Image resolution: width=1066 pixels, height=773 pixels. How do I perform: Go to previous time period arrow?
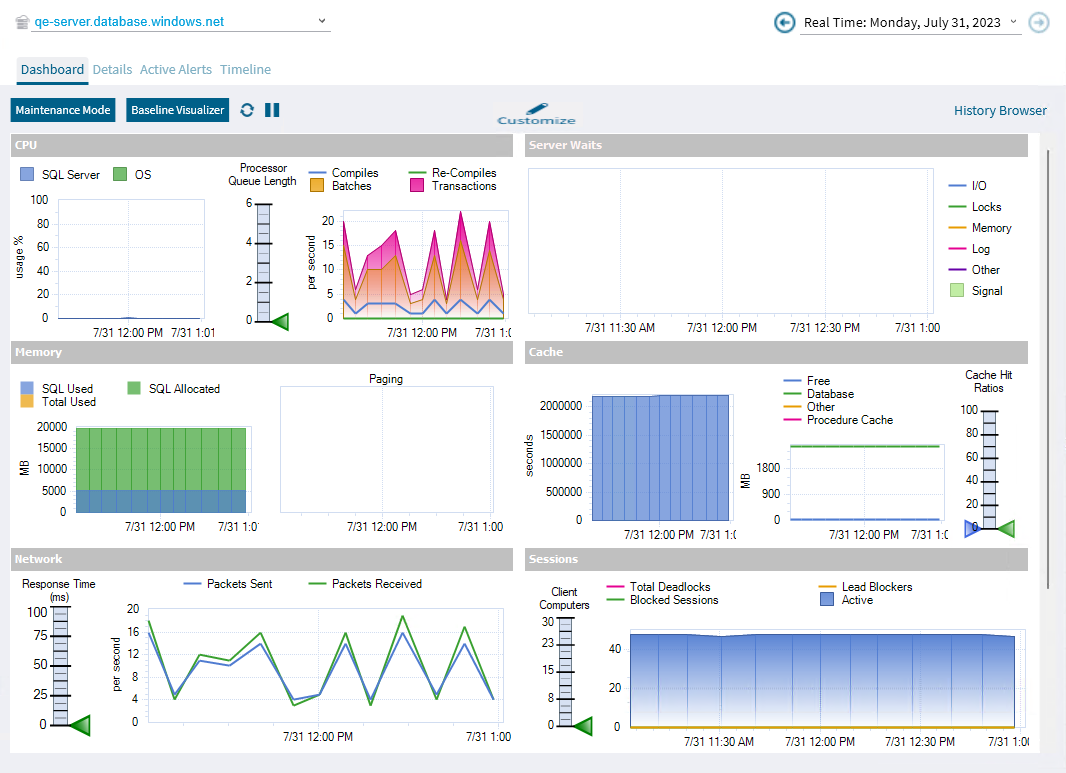tap(785, 22)
